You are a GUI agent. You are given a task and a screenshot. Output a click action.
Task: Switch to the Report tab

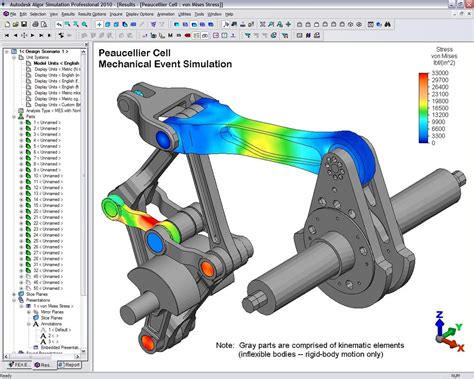(69, 365)
